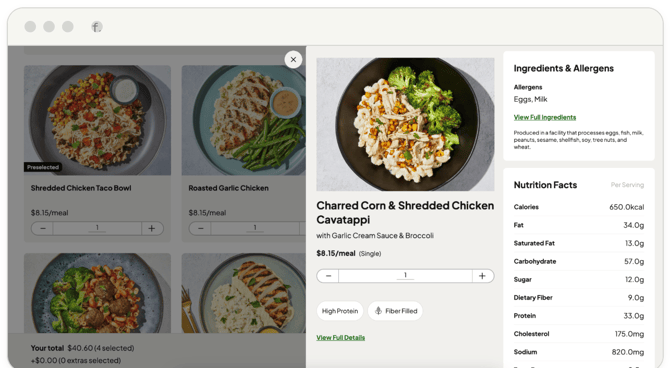
Task: Open View Full Ingredients link
Action: coord(544,117)
